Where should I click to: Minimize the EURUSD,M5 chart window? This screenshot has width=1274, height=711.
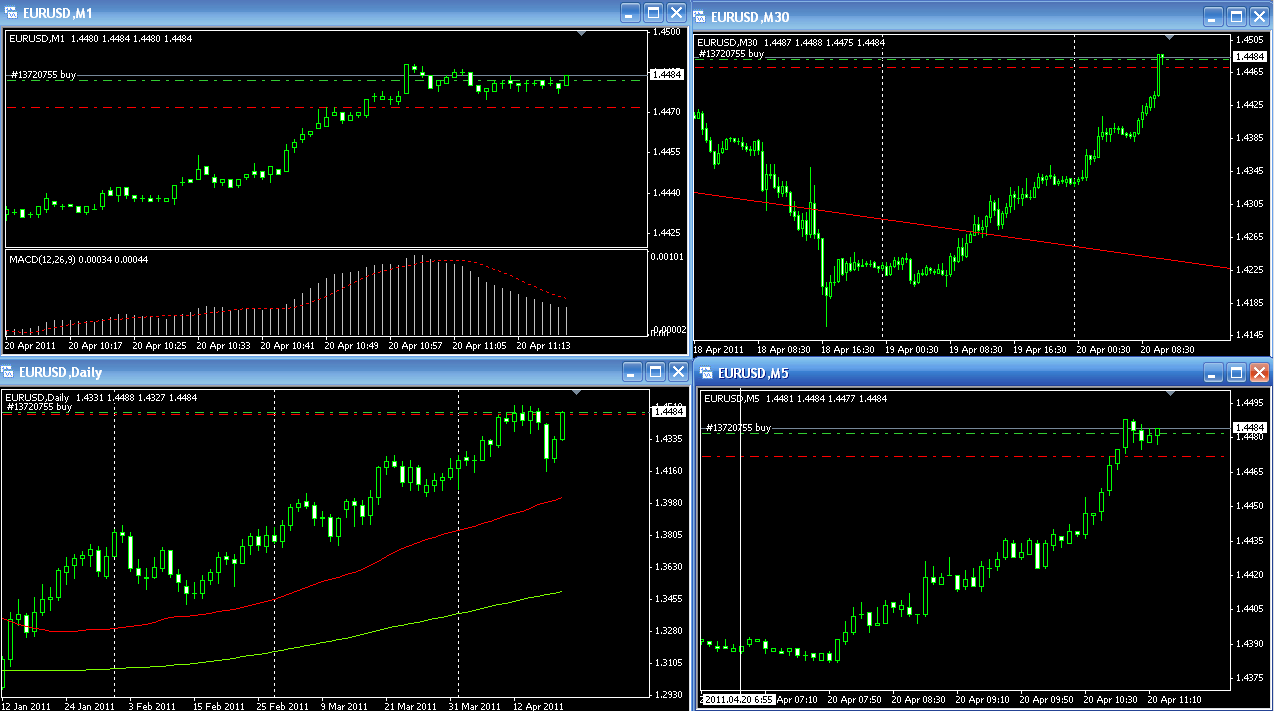click(x=1213, y=372)
